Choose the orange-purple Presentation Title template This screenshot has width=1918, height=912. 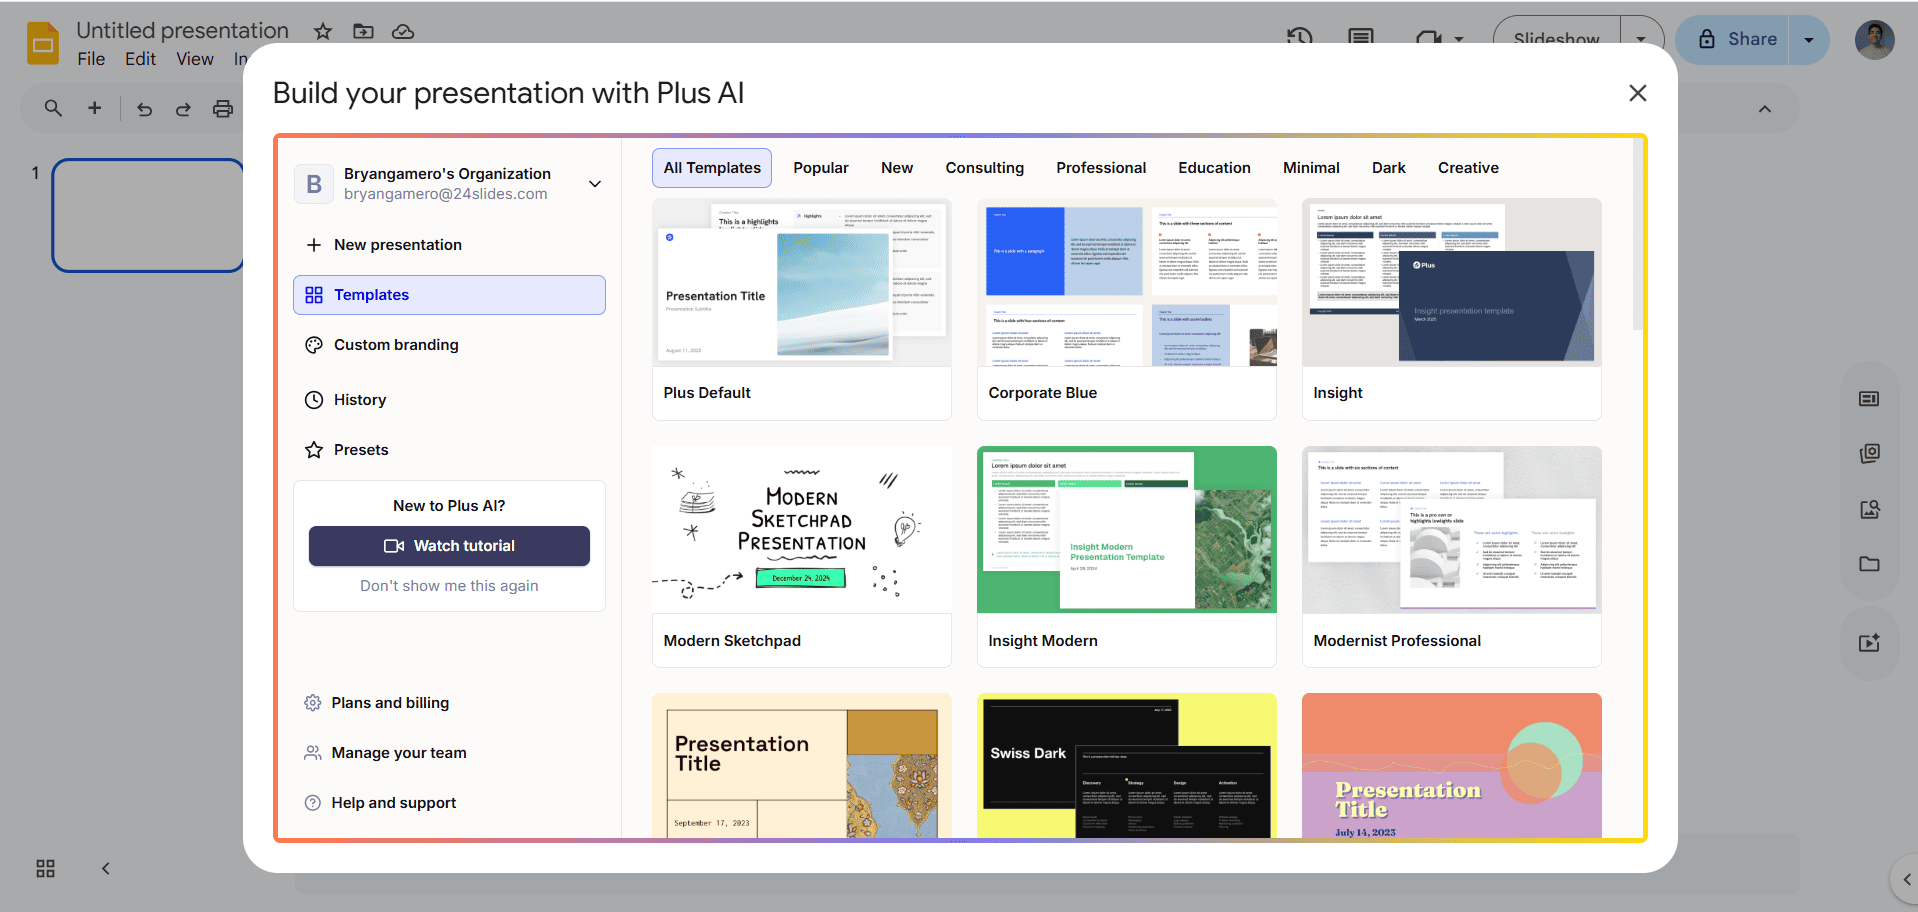coord(1452,766)
